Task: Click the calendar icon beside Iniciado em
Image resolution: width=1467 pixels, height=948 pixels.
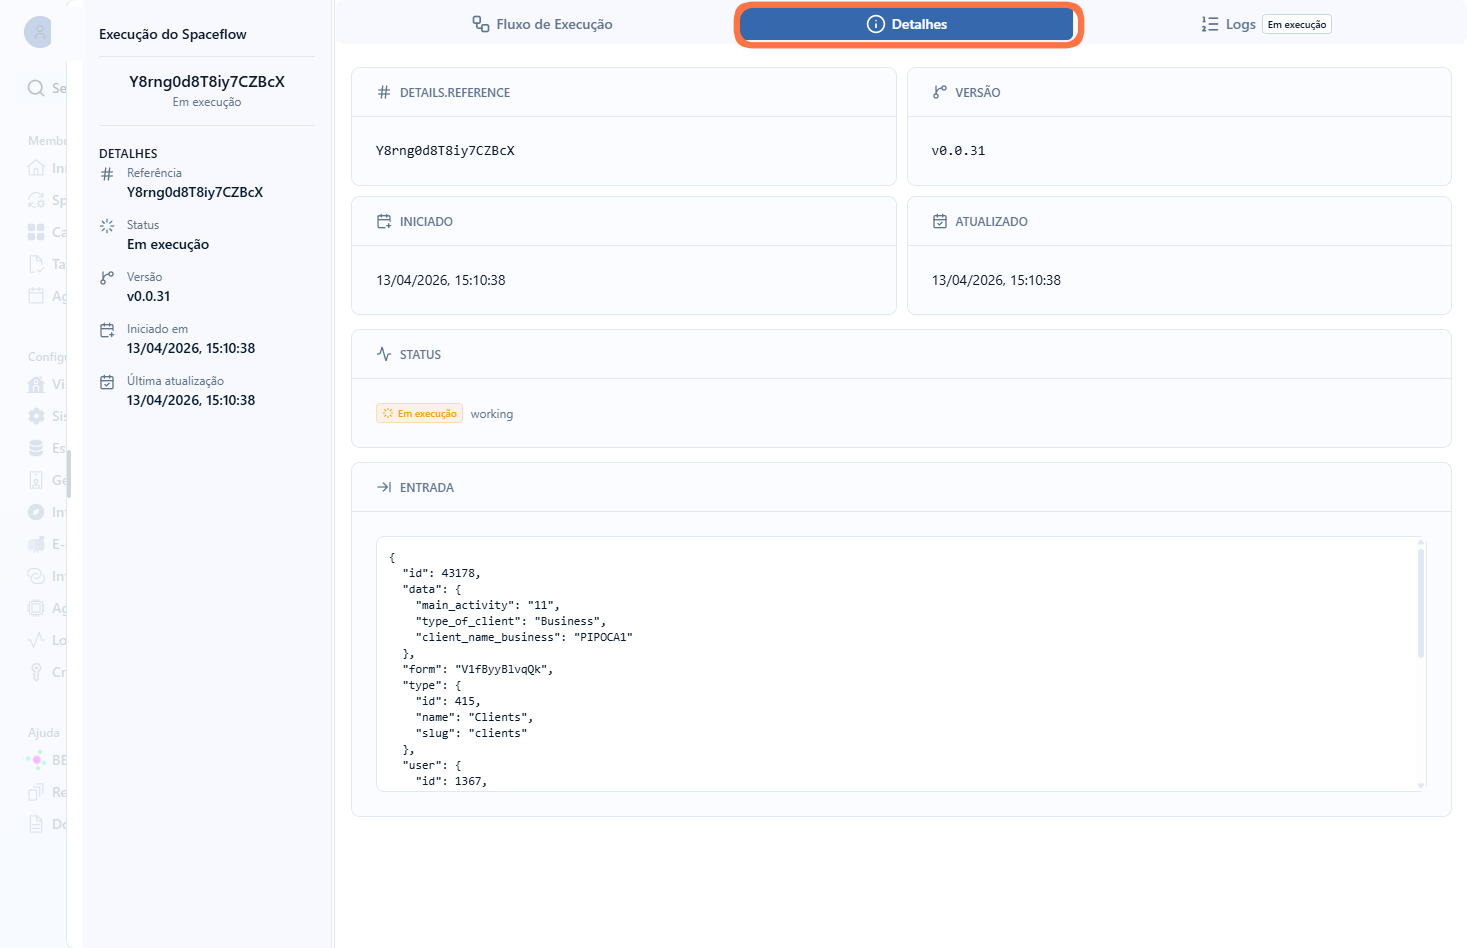Action: pyautogui.click(x=107, y=330)
